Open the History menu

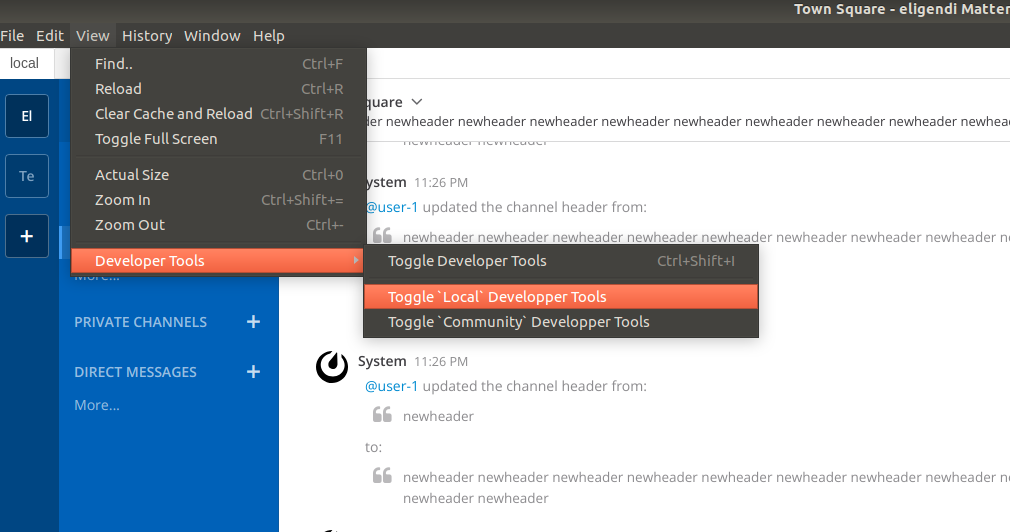coord(147,36)
